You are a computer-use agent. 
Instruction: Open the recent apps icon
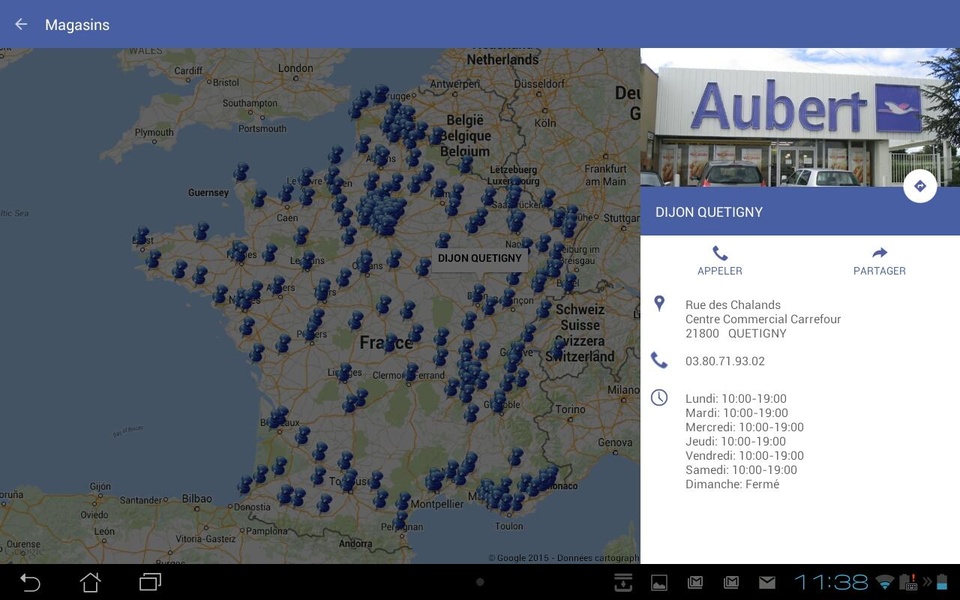click(150, 582)
